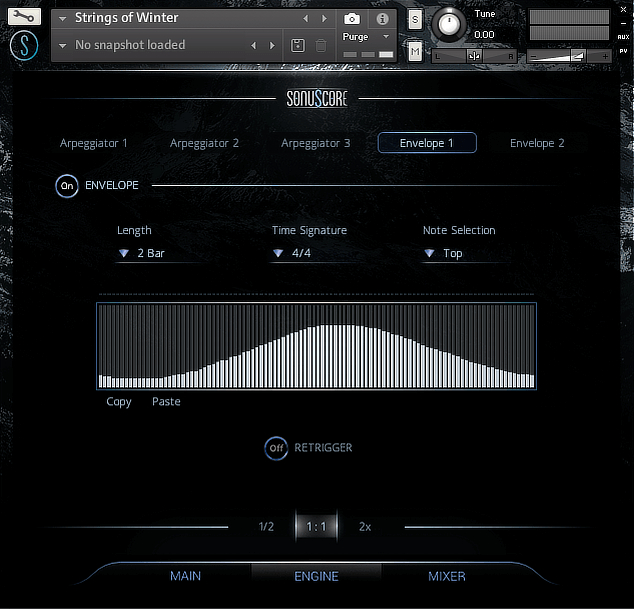Select previous snapshot arrow
Viewport: 634px width, 609px height.
point(254,45)
